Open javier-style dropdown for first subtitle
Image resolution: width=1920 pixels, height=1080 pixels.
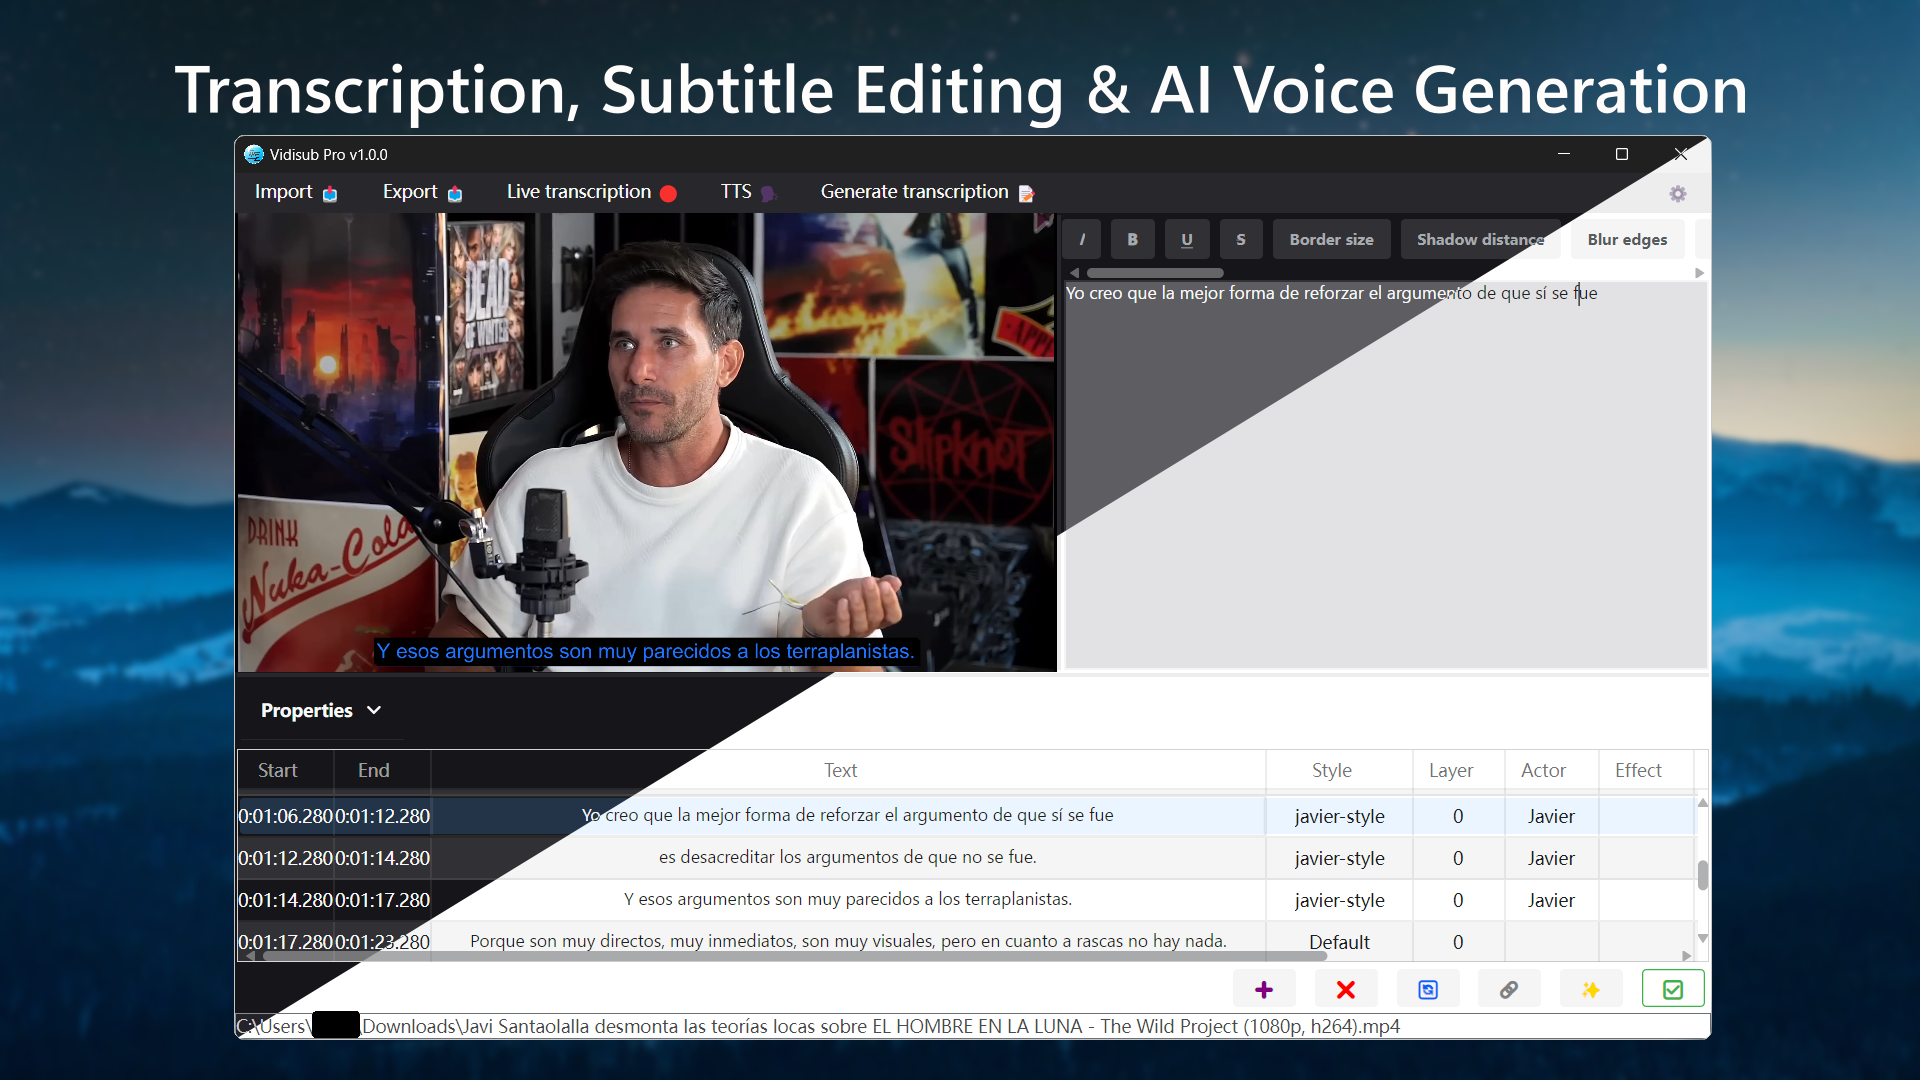[x=1338, y=815]
